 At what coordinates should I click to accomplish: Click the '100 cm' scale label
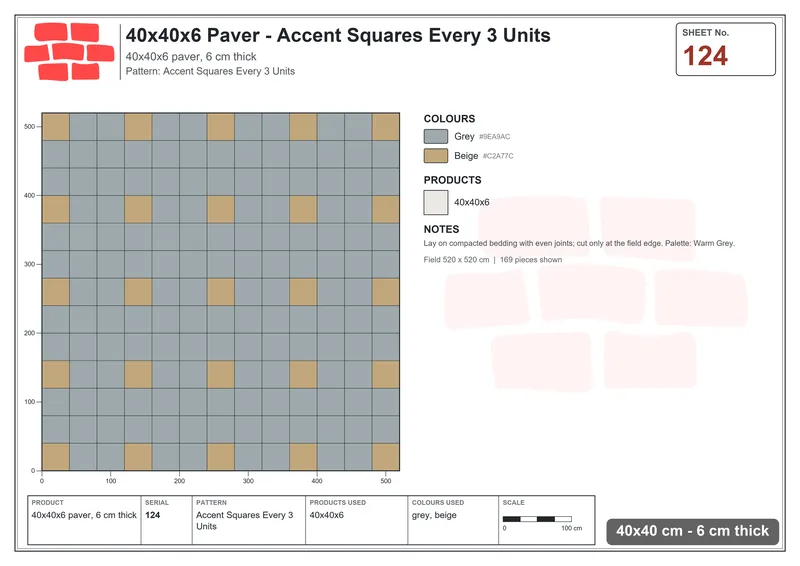[x=571, y=528]
